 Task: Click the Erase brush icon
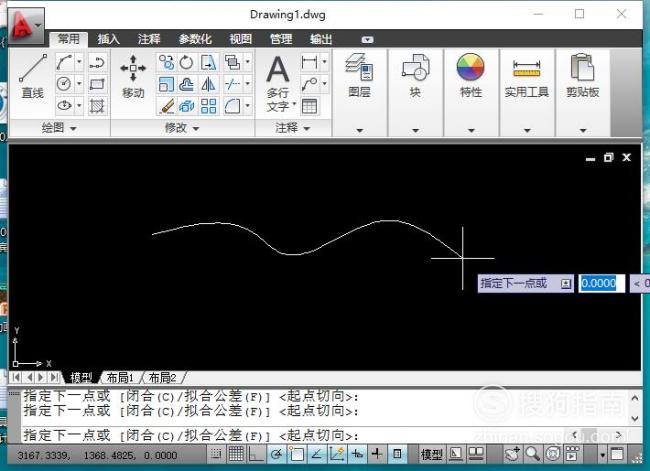pos(167,106)
